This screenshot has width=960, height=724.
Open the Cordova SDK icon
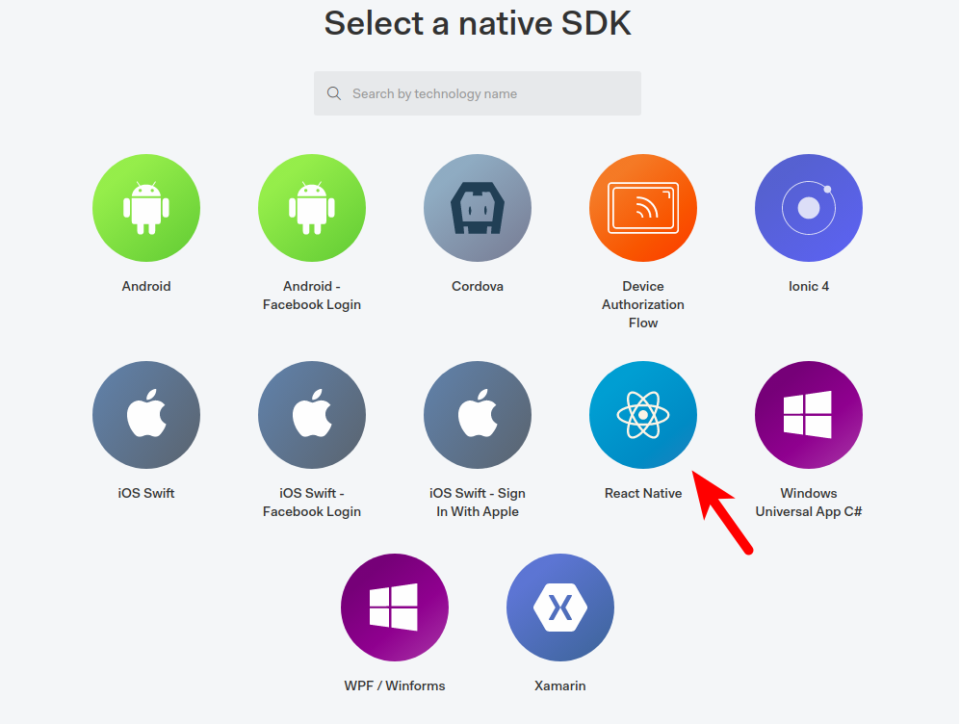pos(478,208)
